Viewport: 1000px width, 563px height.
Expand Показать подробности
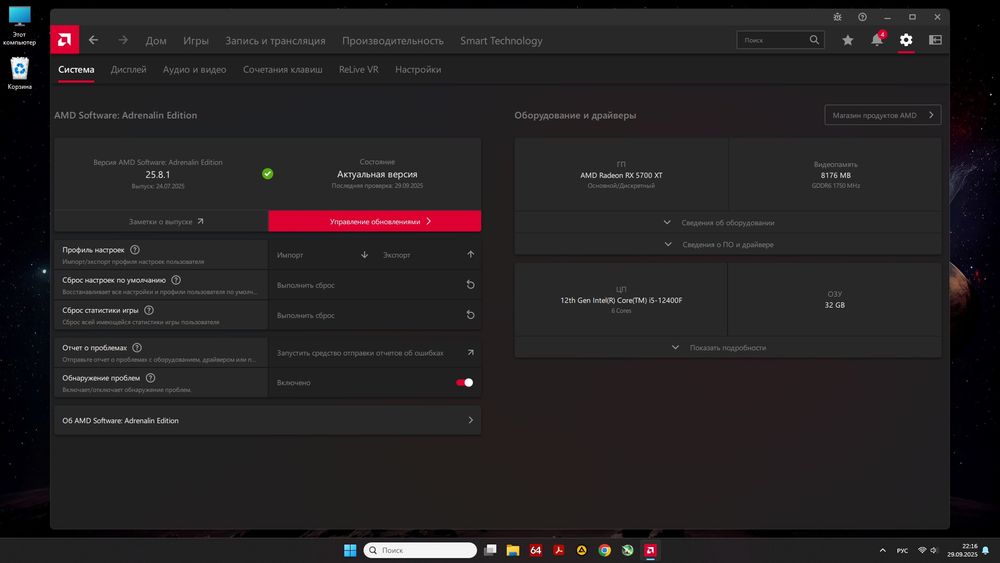tap(728, 347)
